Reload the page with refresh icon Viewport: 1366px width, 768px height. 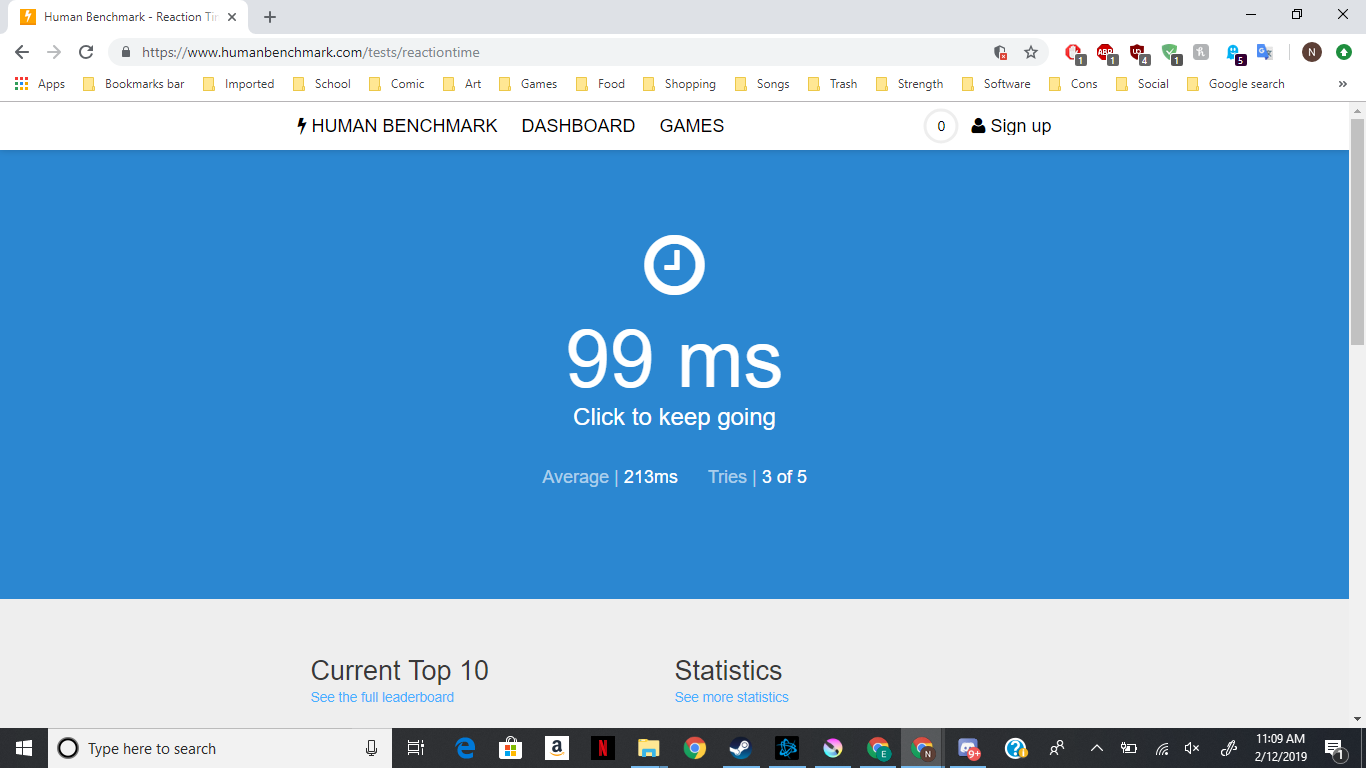86,52
